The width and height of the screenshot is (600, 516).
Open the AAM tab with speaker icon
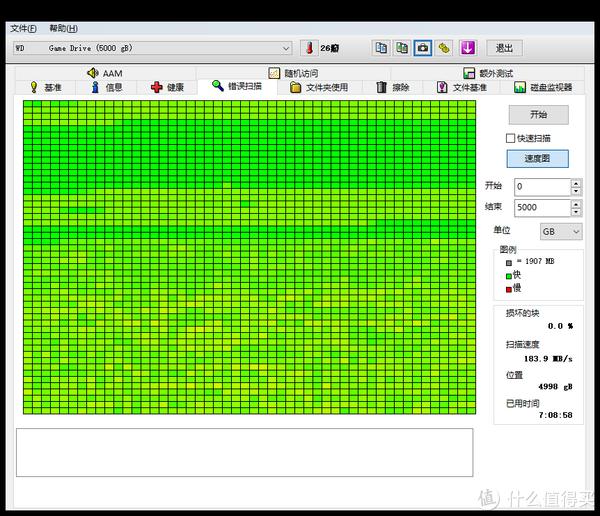[x=104, y=73]
